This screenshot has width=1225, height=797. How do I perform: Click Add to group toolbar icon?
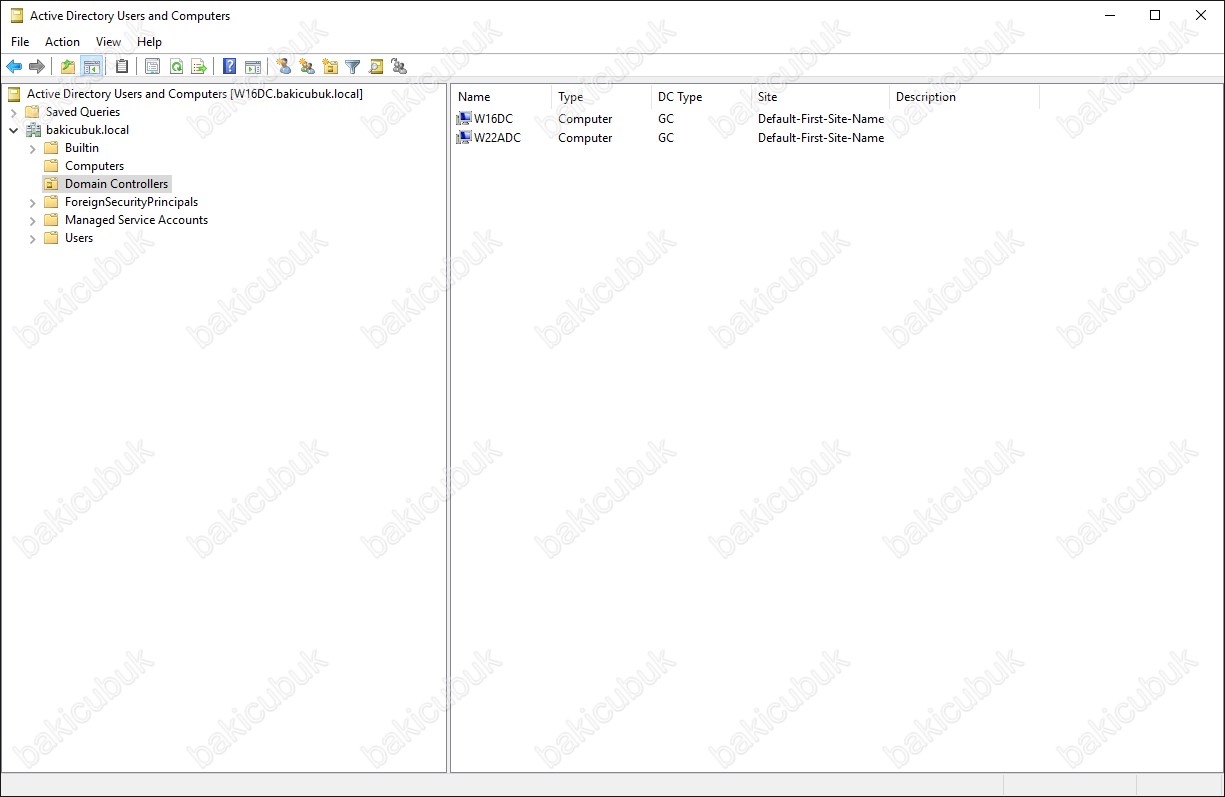point(399,67)
